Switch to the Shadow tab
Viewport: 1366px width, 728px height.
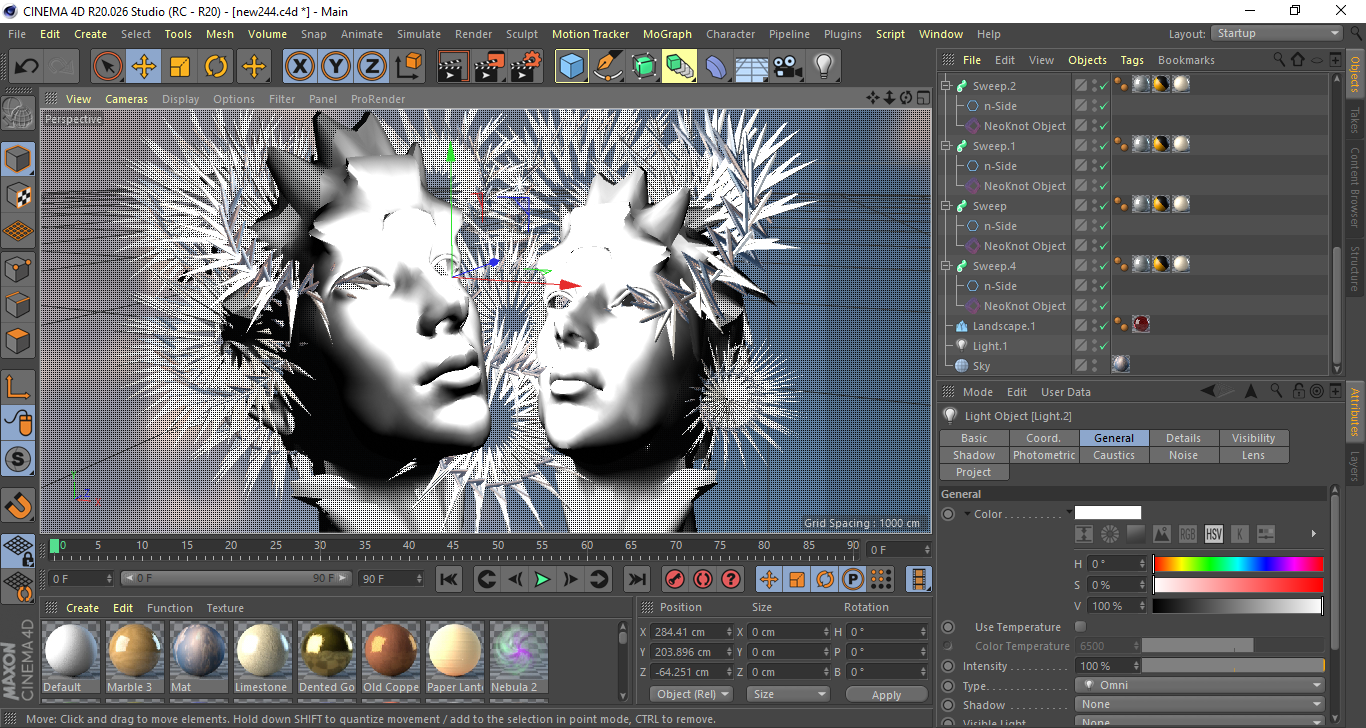(x=974, y=455)
